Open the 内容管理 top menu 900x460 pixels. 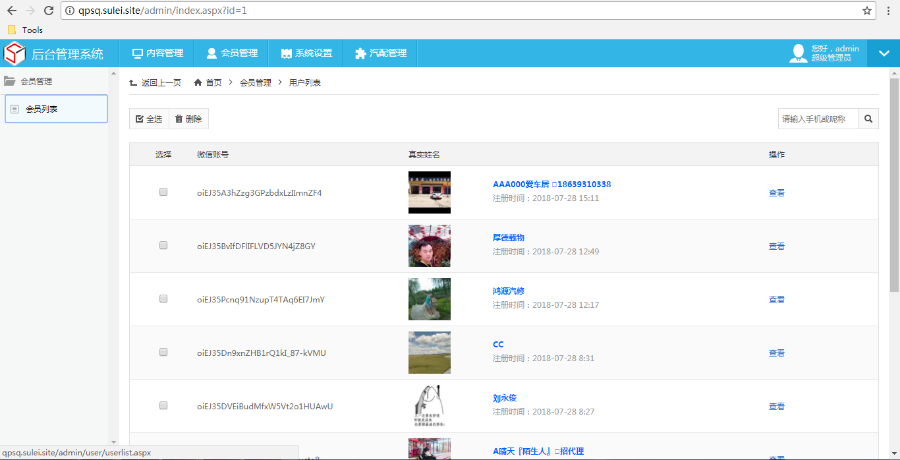[x=158, y=53]
